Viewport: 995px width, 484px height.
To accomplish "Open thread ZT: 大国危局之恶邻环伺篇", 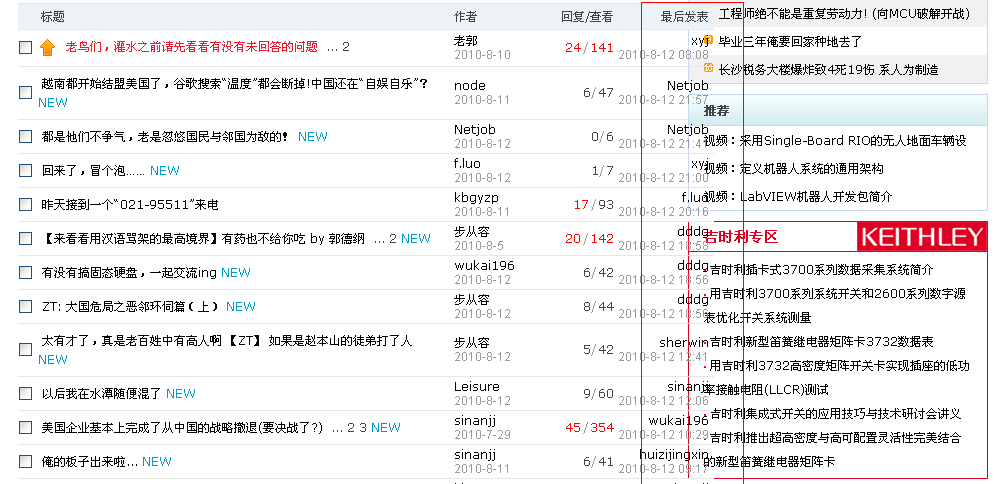I will (130, 307).
